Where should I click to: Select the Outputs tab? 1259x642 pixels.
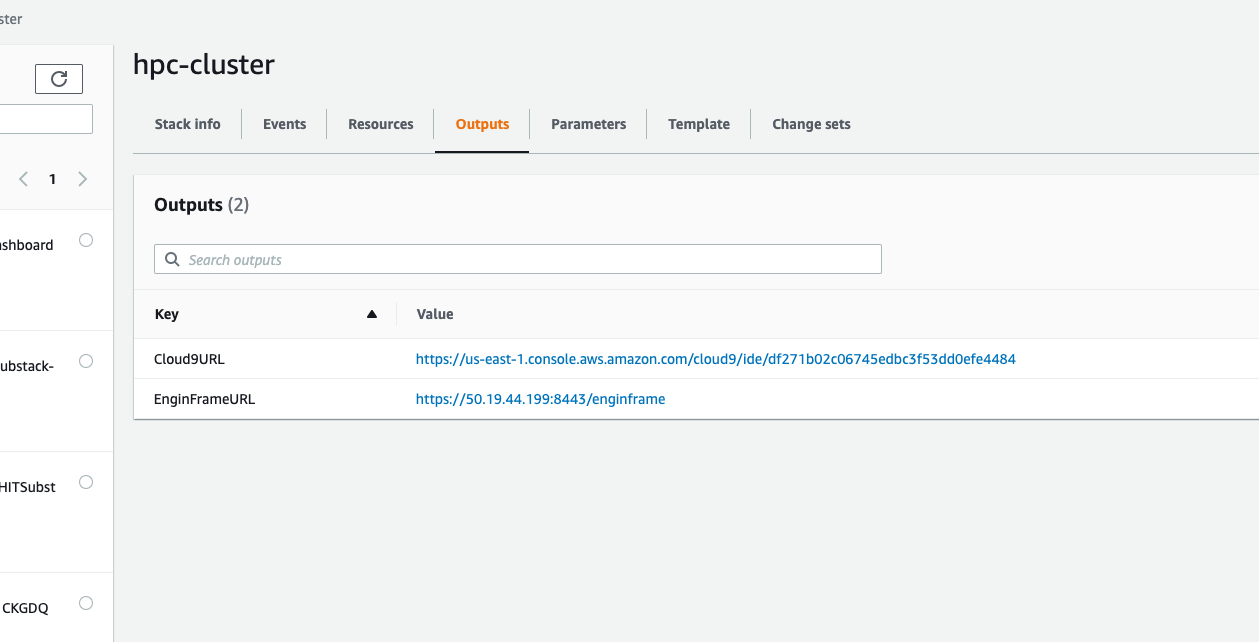tap(482, 124)
